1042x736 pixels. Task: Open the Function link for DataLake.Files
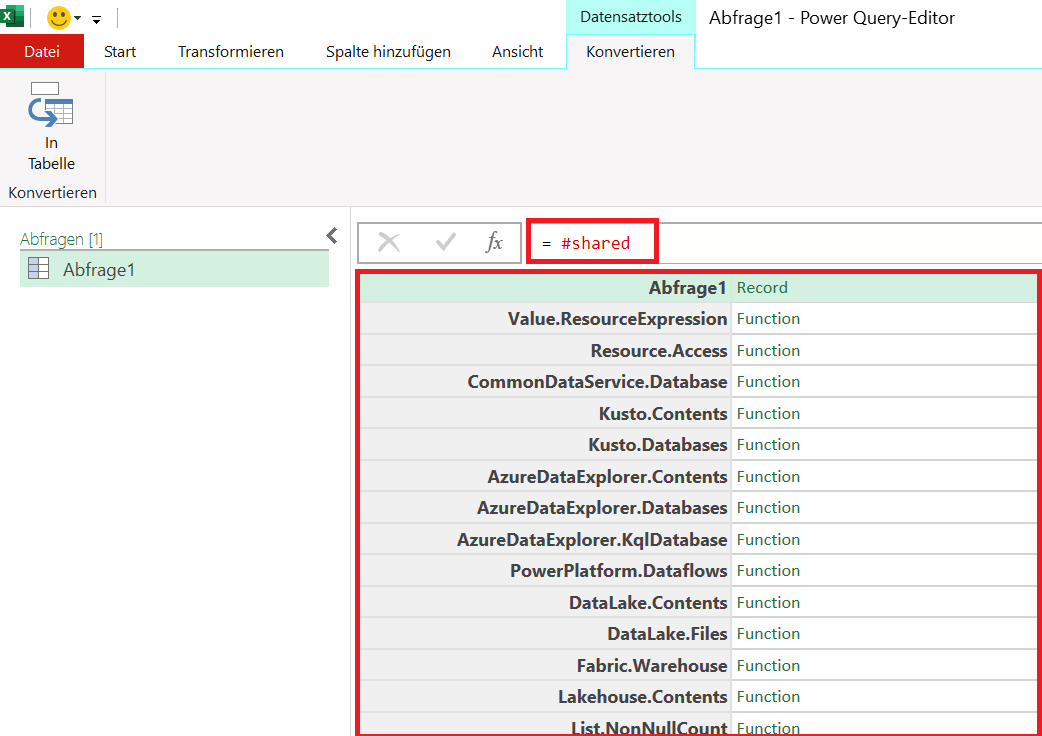coord(768,634)
